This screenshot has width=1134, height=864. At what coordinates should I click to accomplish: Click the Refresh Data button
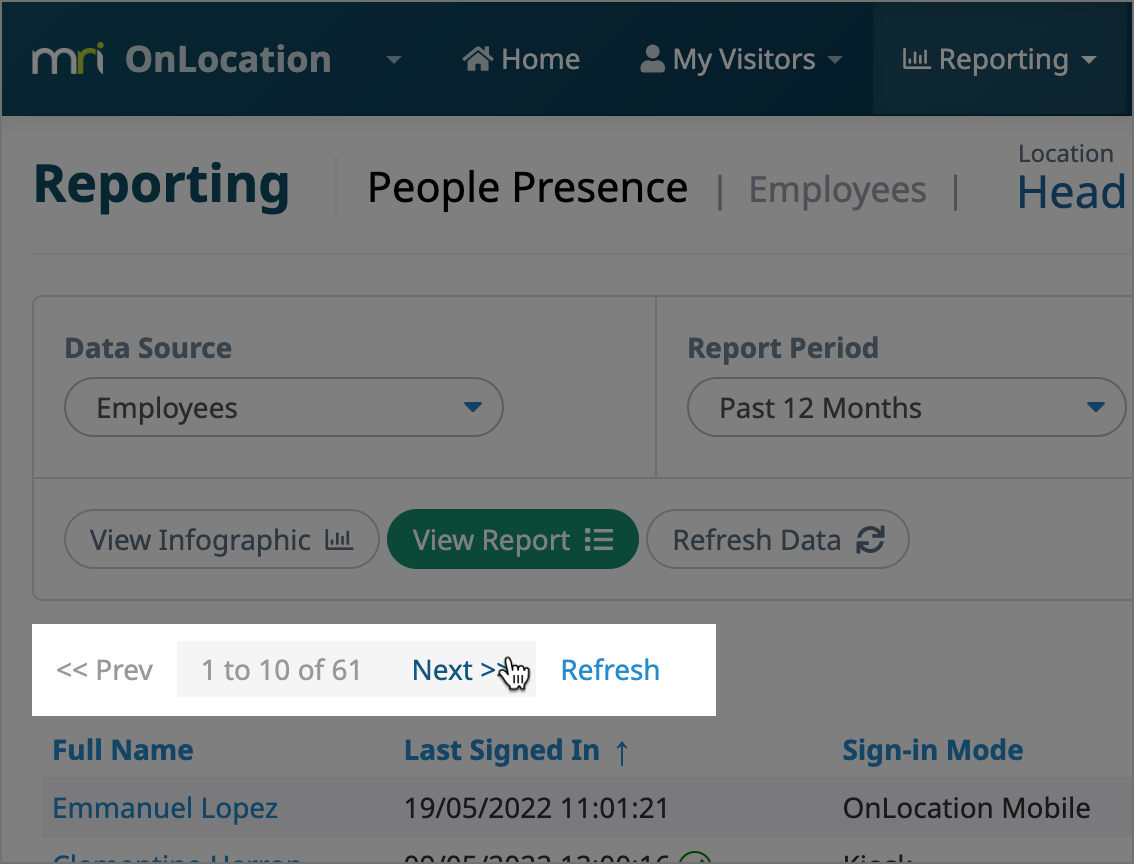[777, 539]
